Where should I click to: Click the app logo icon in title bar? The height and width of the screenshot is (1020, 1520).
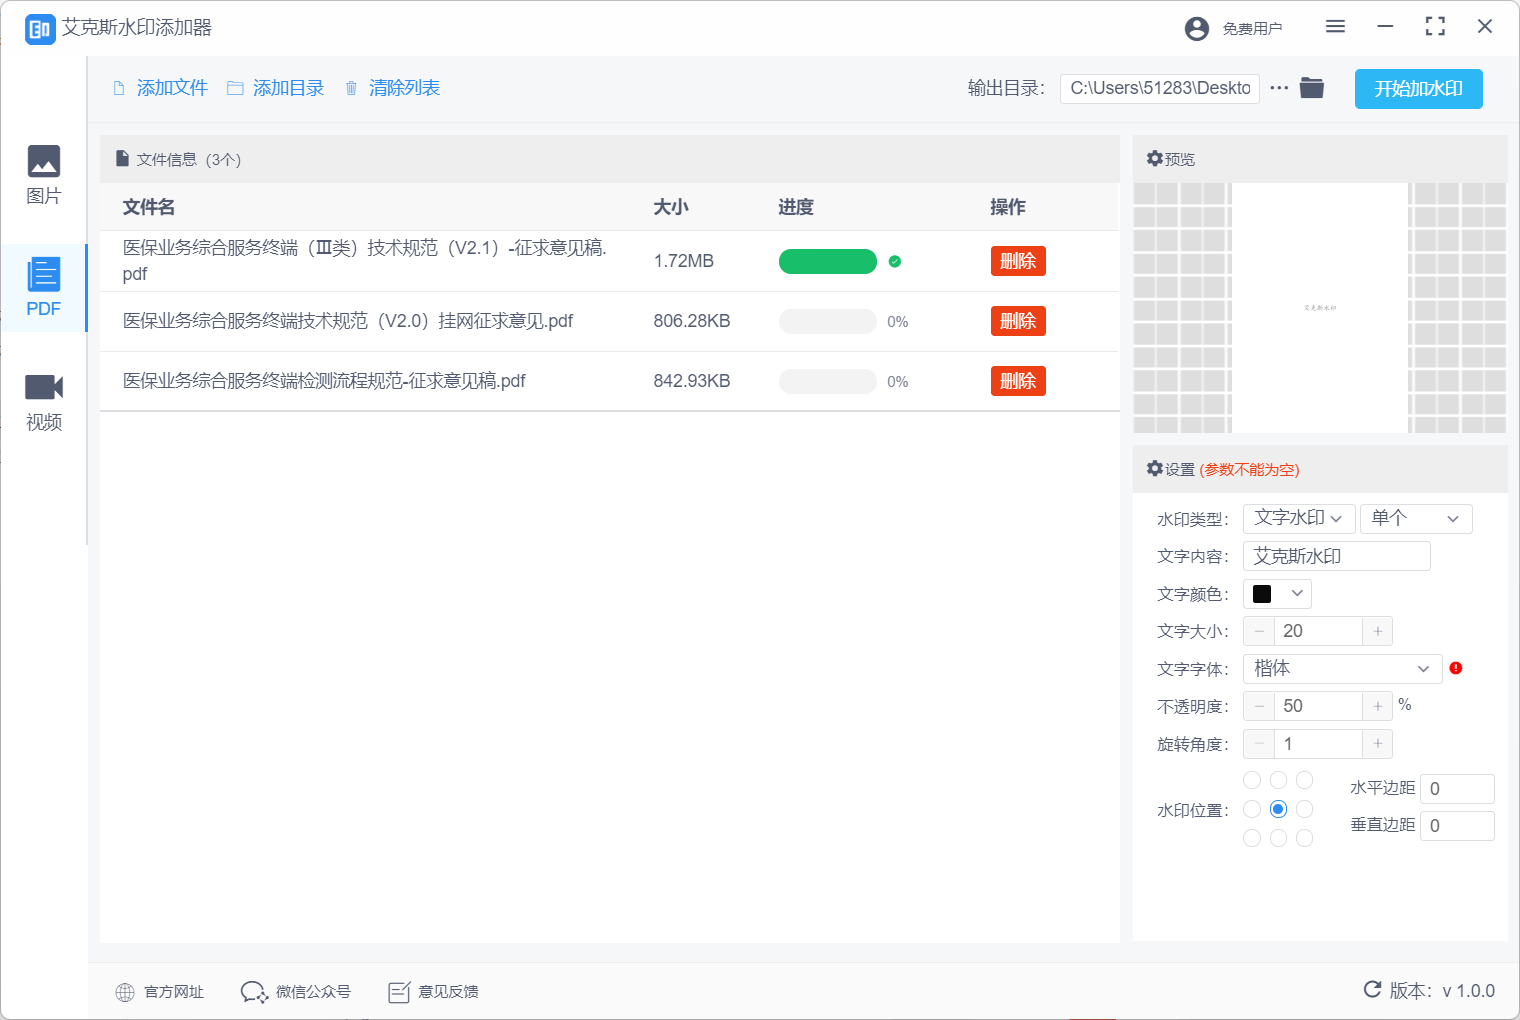pos(40,29)
